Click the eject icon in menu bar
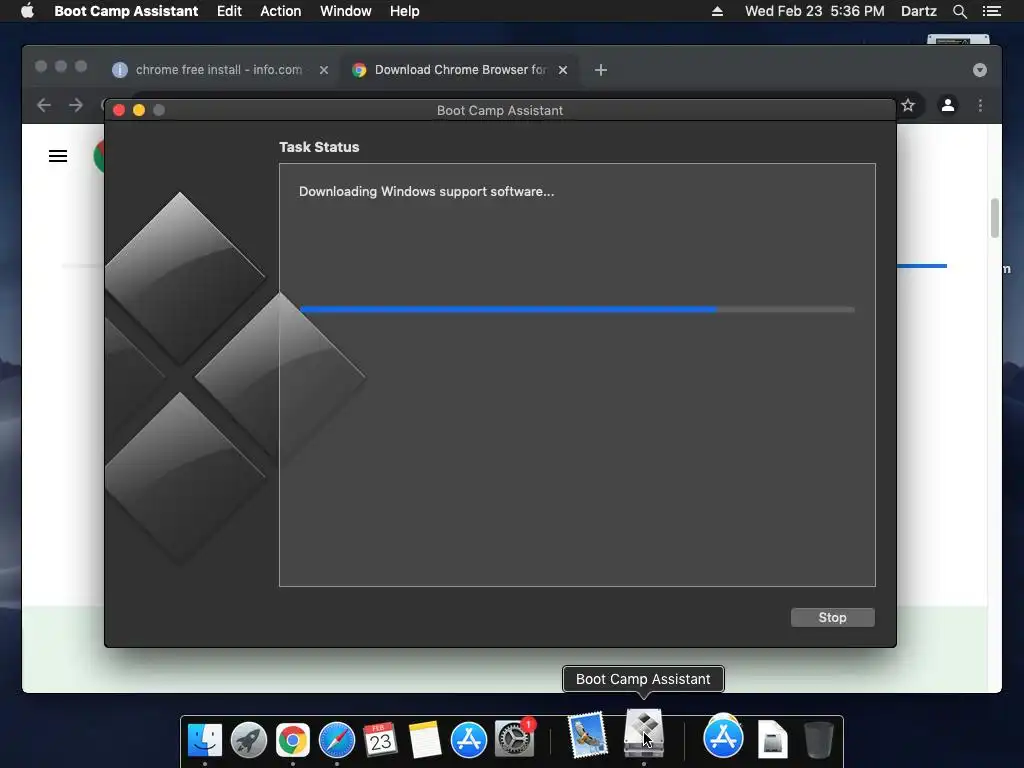Viewport: 1024px width, 768px height. [x=717, y=11]
